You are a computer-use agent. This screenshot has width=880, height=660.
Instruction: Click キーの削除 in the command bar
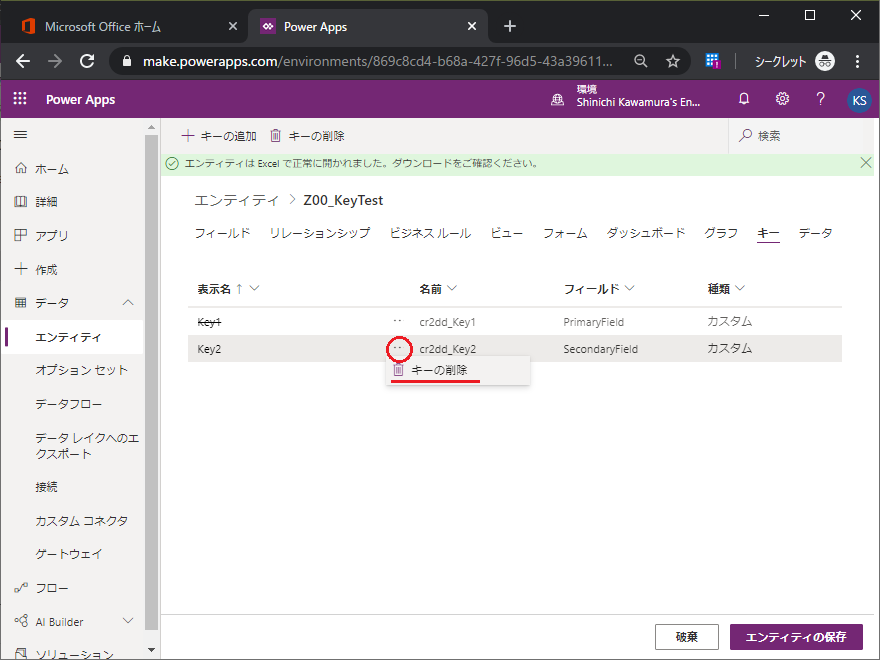point(307,136)
